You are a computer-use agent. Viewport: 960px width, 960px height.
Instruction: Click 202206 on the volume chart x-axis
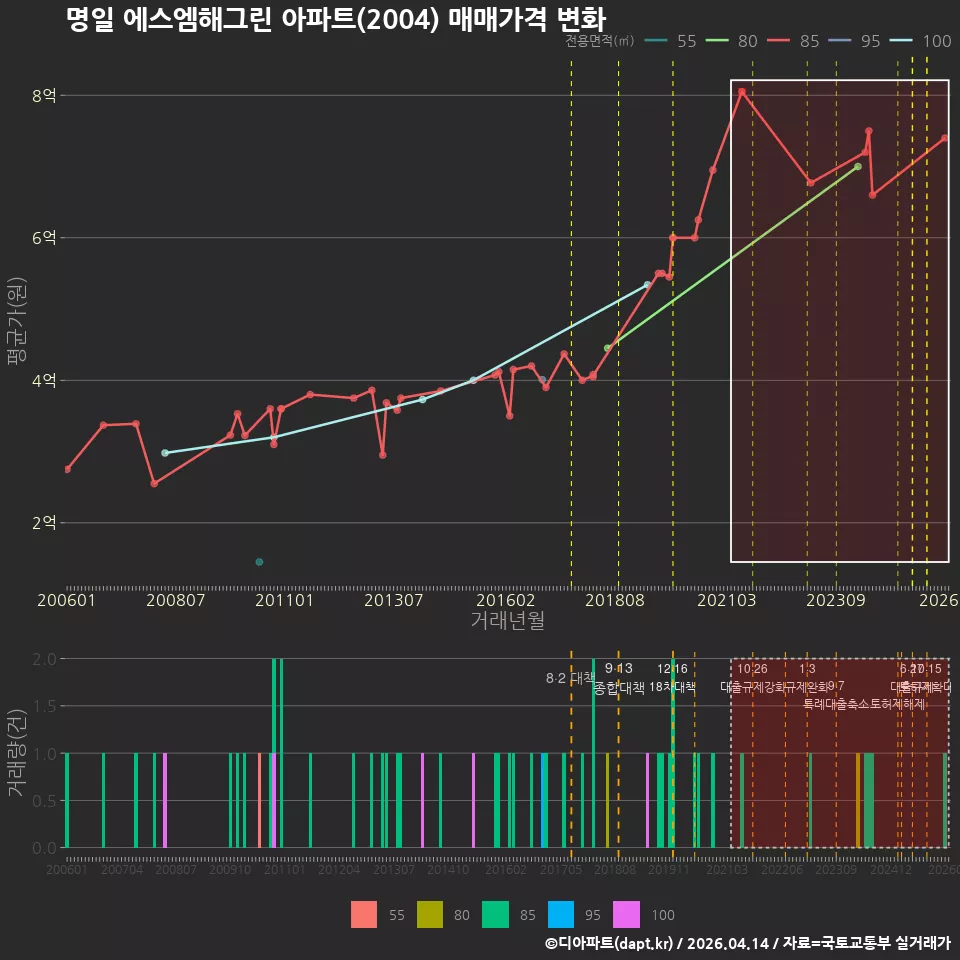coord(782,869)
